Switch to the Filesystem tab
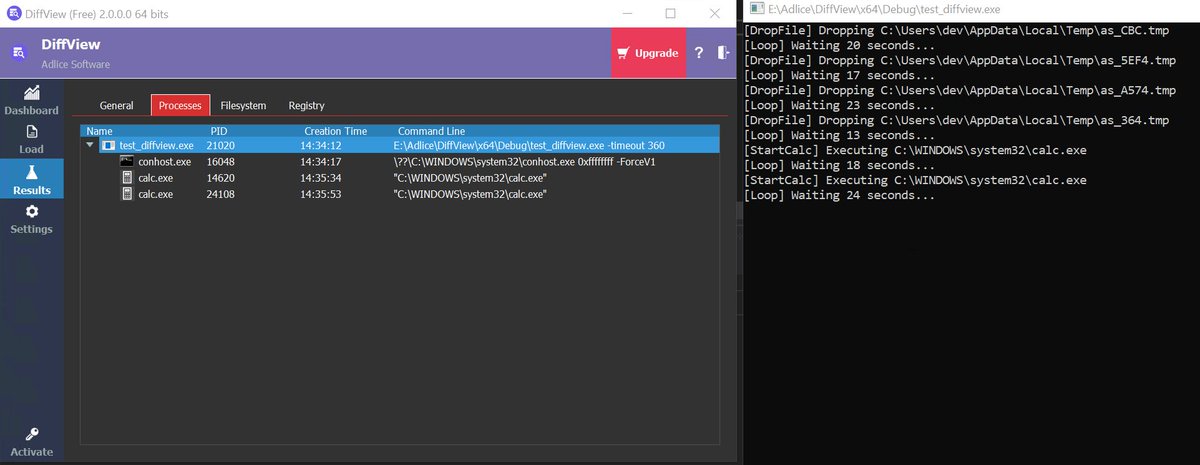 (x=243, y=105)
